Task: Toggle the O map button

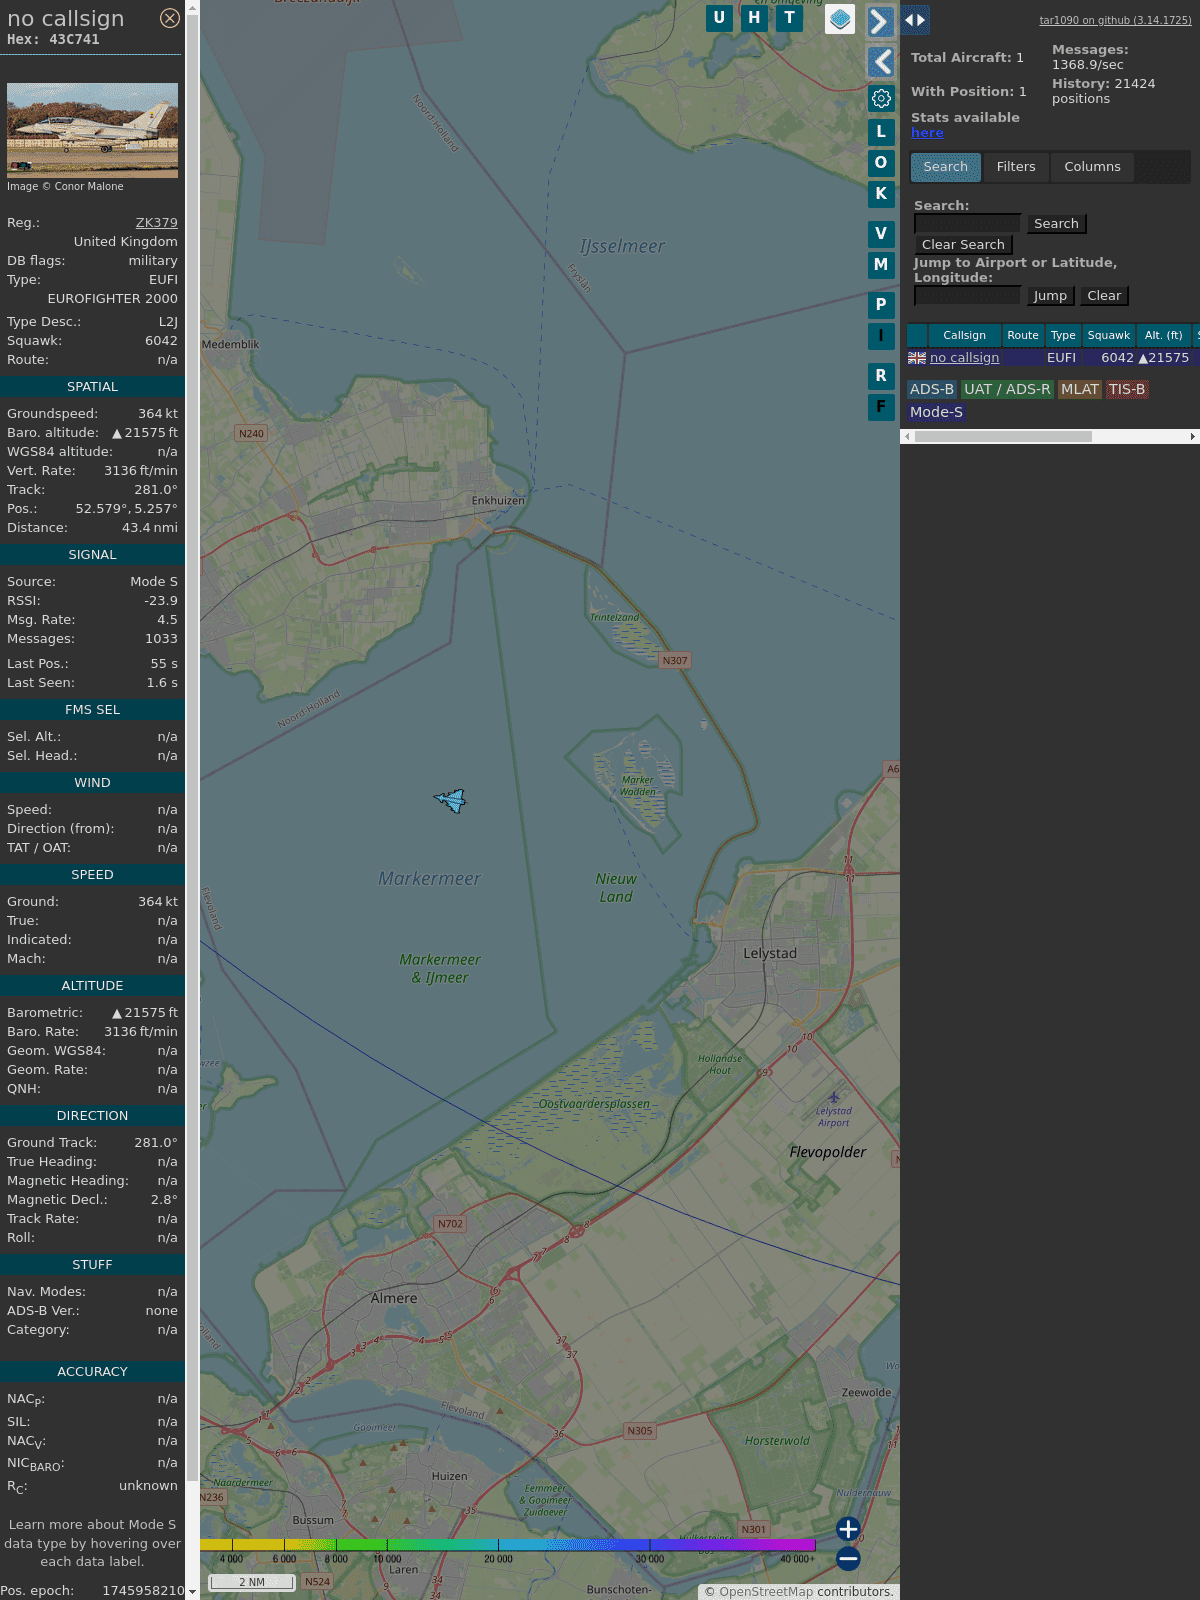Action: coord(881,162)
